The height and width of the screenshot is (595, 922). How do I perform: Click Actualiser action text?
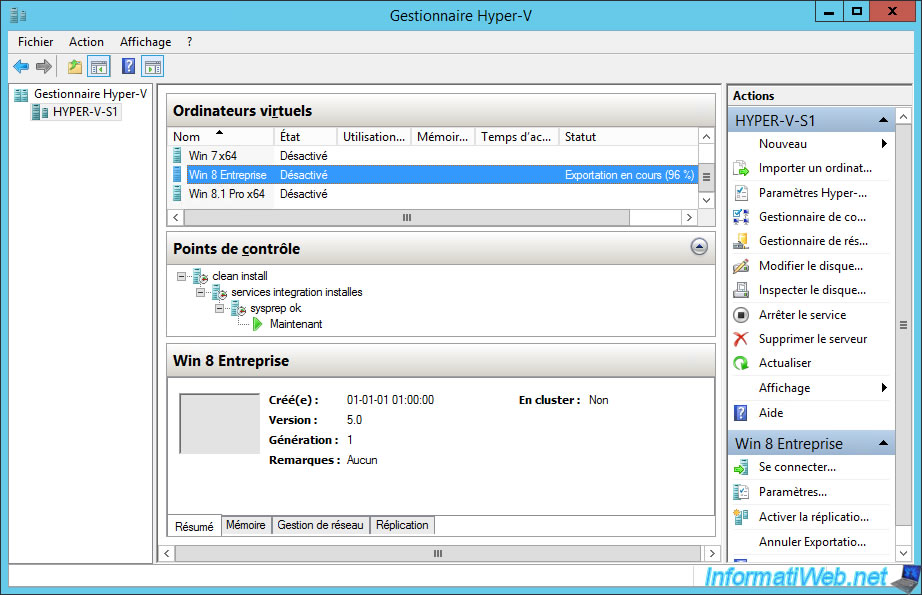click(785, 363)
